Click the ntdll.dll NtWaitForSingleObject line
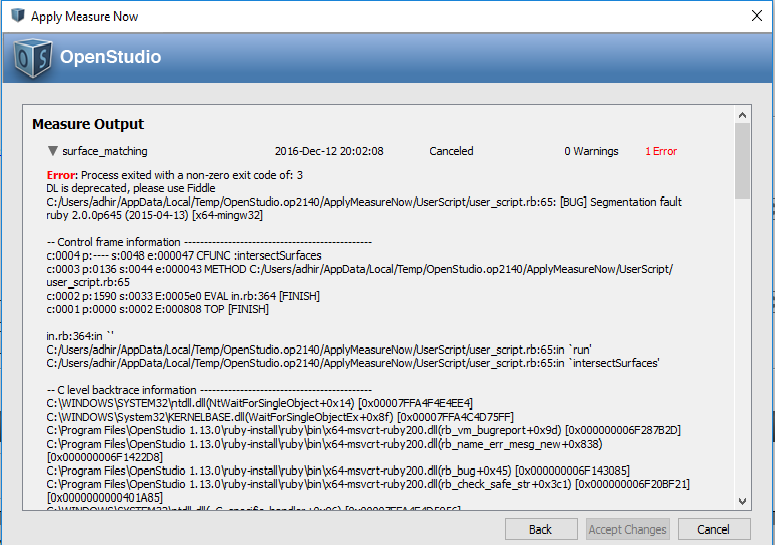 click(x=259, y=403)
